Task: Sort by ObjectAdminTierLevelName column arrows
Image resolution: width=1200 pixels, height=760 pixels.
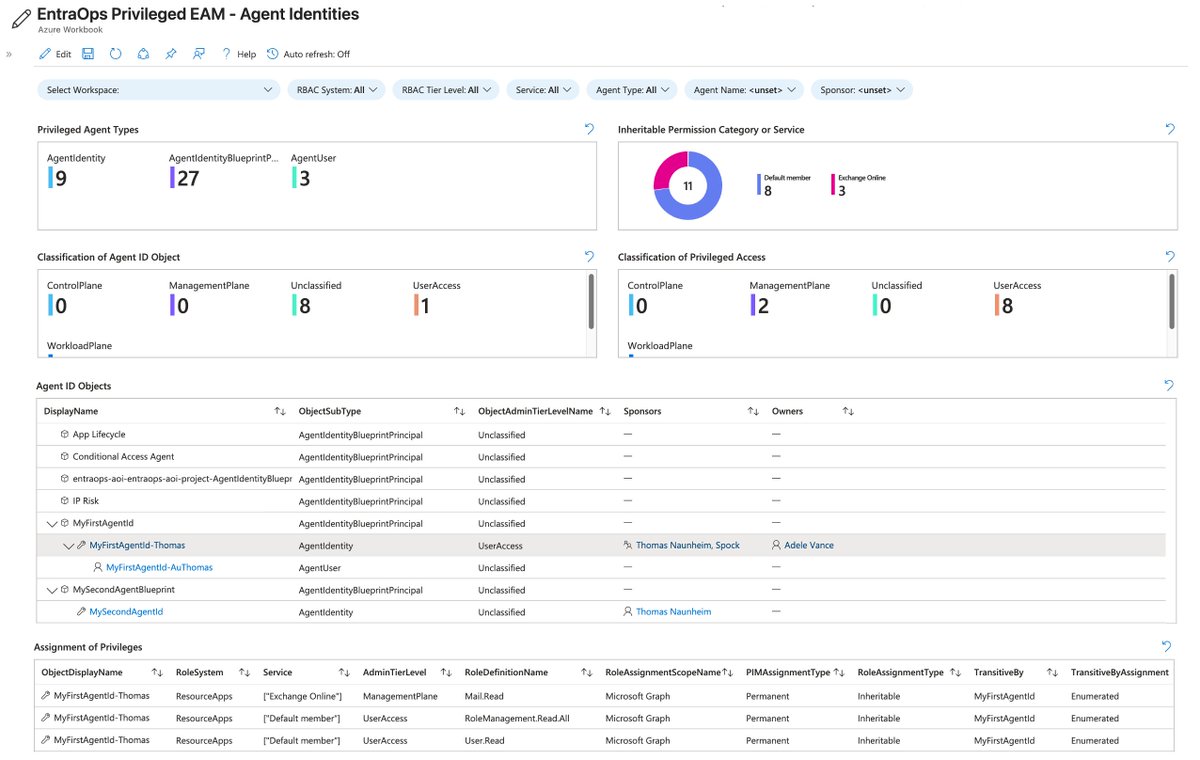Action: pyautogui.click(x=605, y=411)
